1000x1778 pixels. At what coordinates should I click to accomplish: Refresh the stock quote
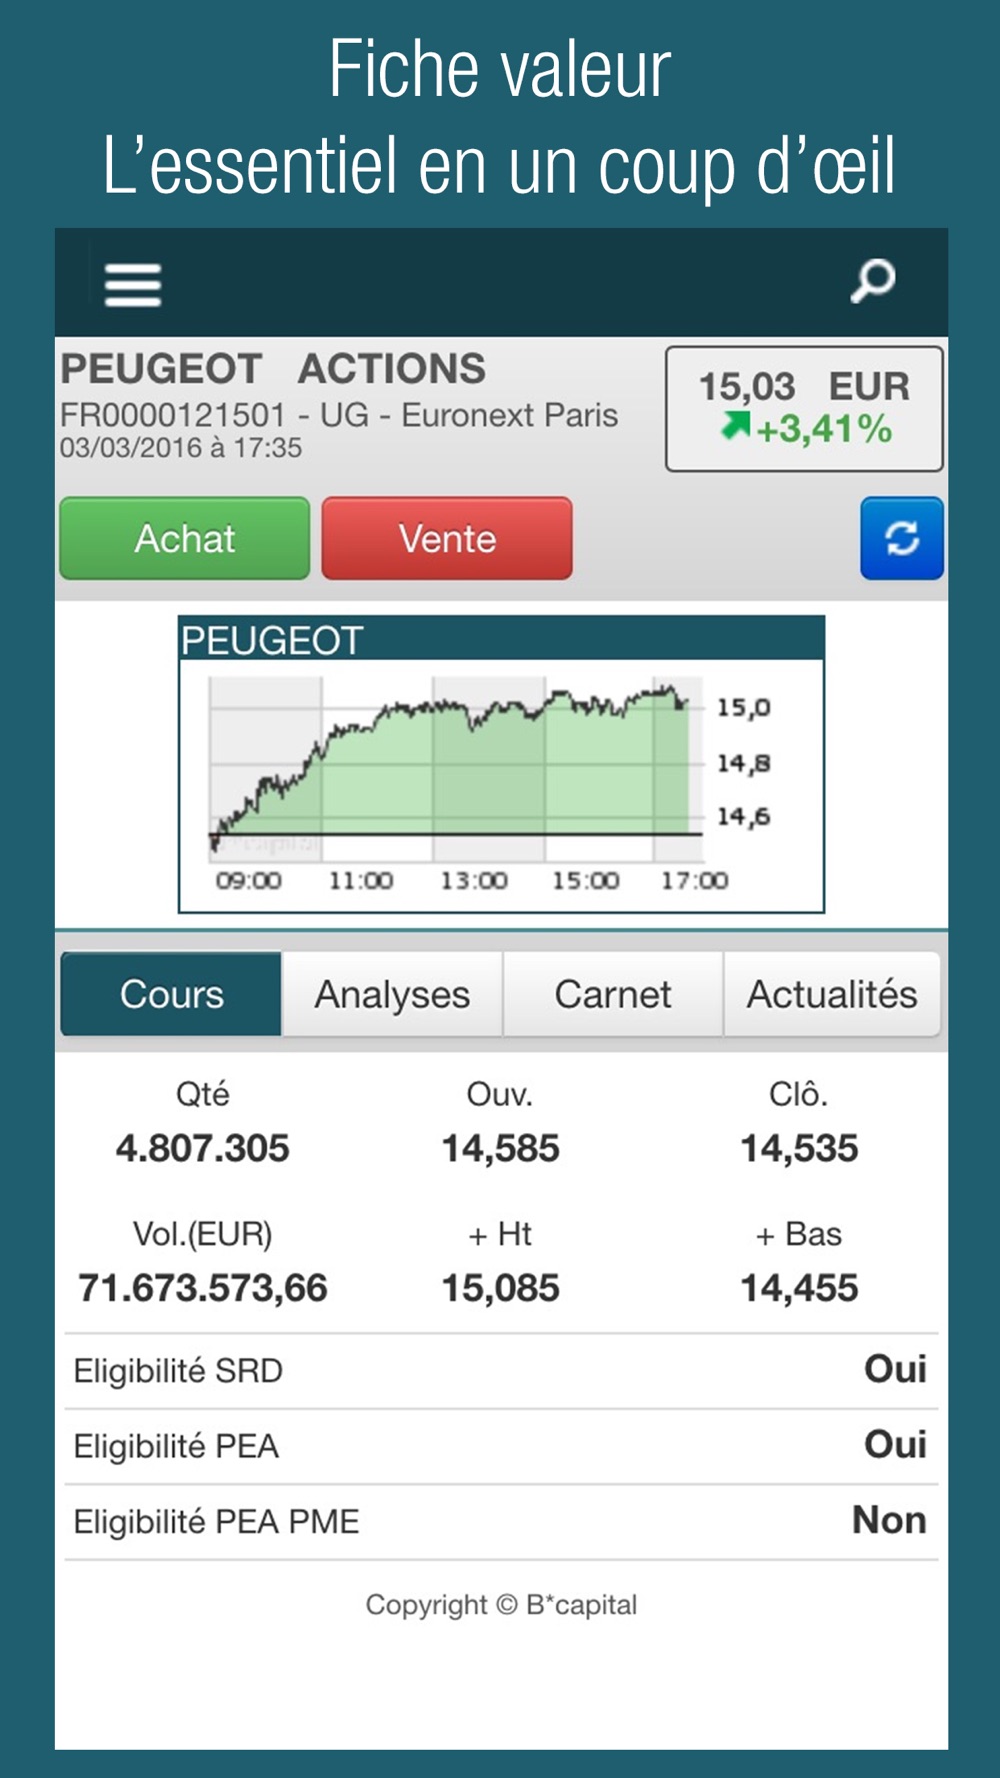[x=902, y=538]
